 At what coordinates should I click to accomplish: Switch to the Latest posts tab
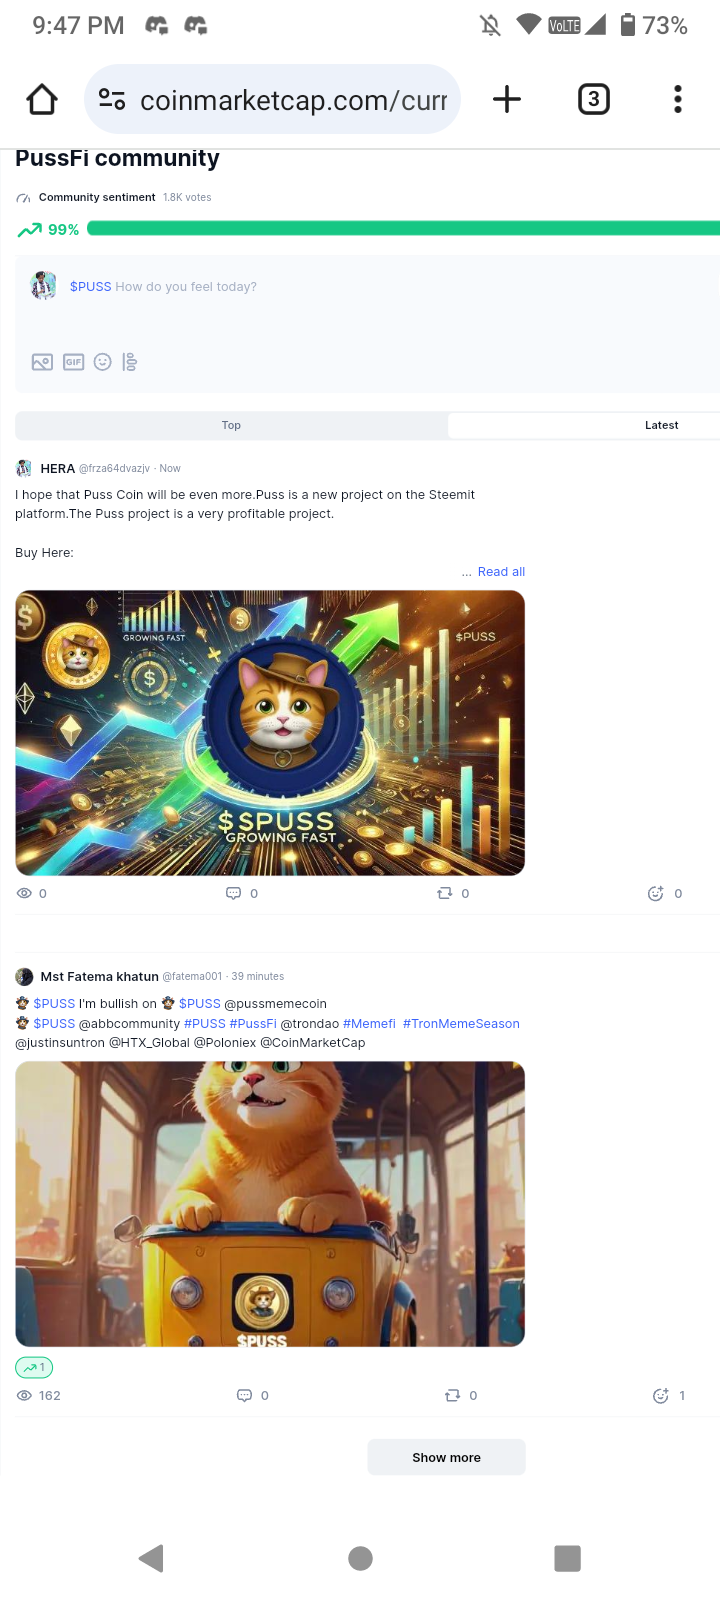661,425
